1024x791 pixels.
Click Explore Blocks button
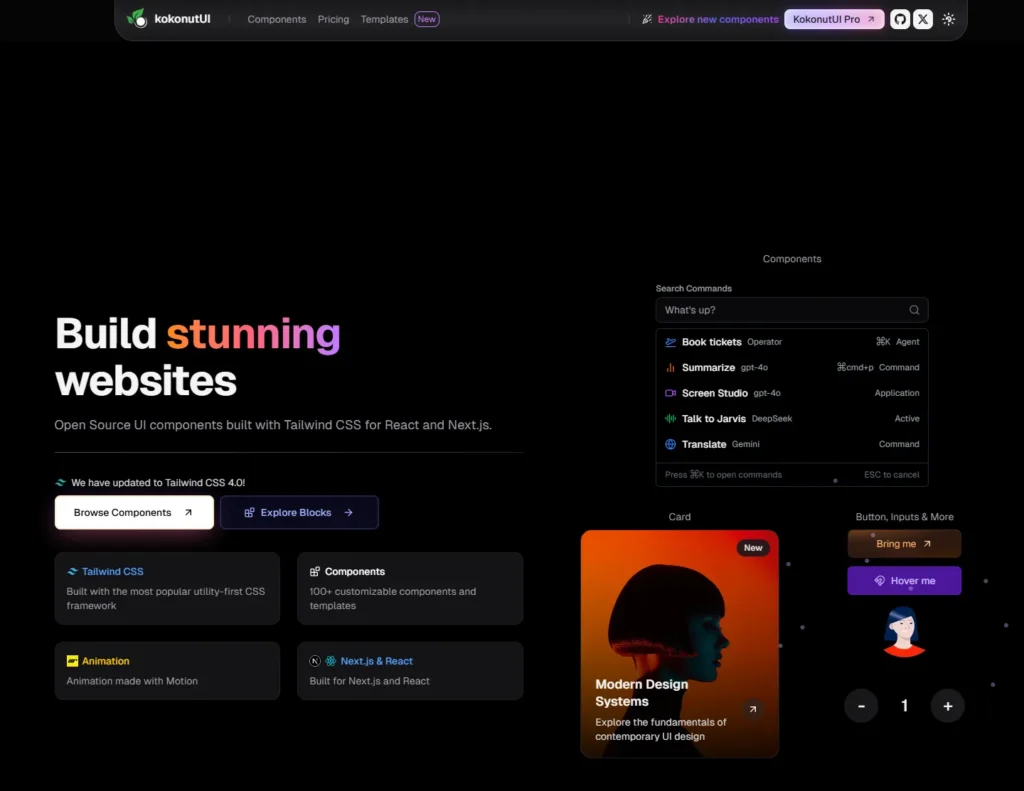[x=299, y=512]
